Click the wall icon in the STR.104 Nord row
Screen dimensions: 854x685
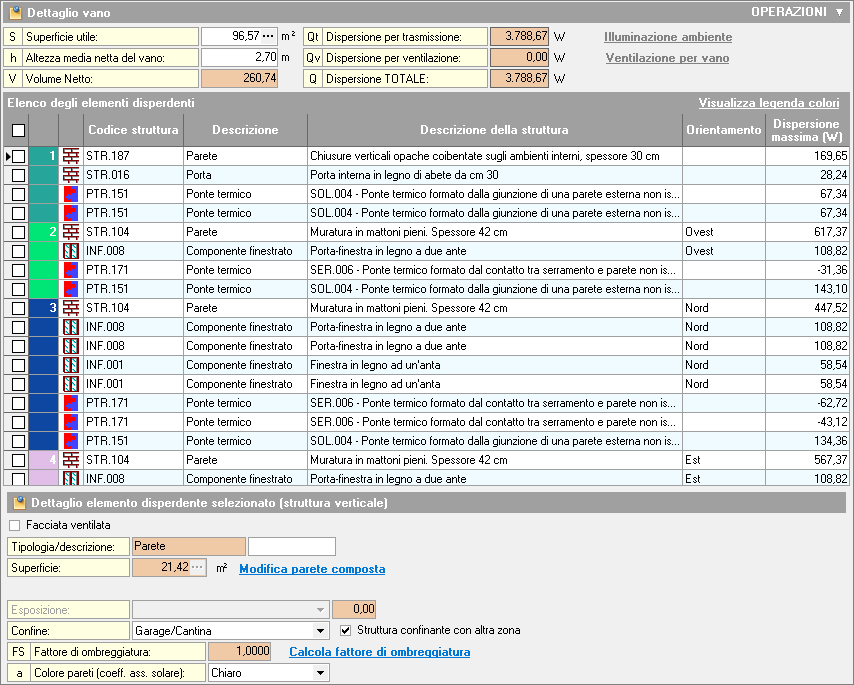point(71,308)
